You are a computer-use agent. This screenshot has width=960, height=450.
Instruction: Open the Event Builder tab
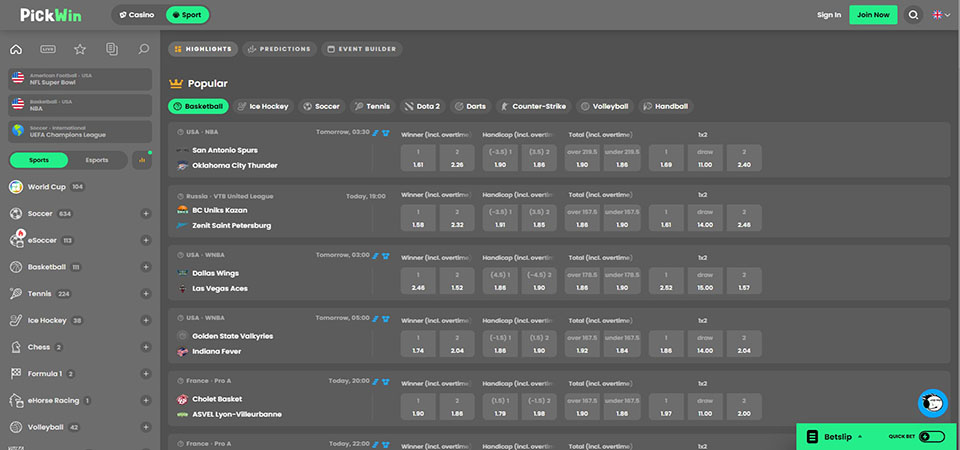click(x=362, y=49)
